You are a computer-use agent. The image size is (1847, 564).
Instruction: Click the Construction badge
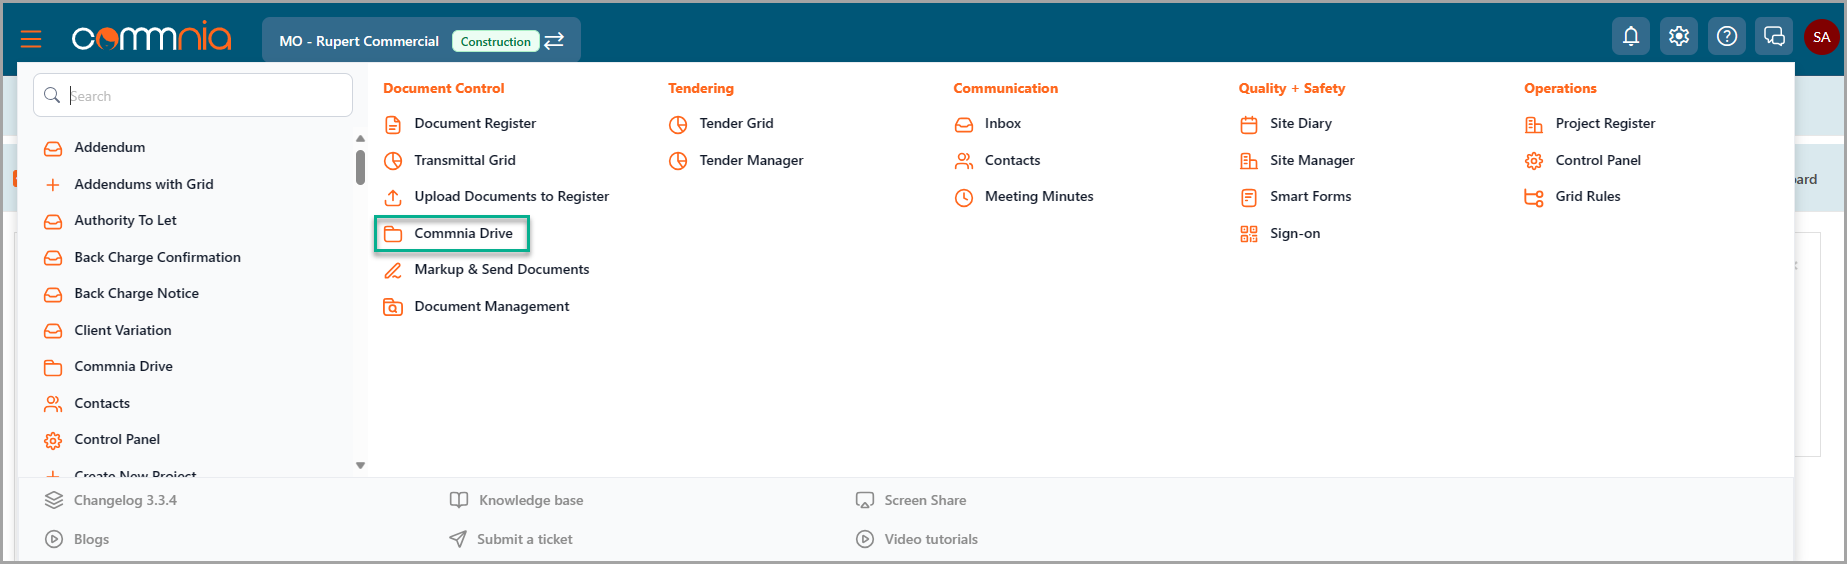pyautogui.click(x=496, y=41)
